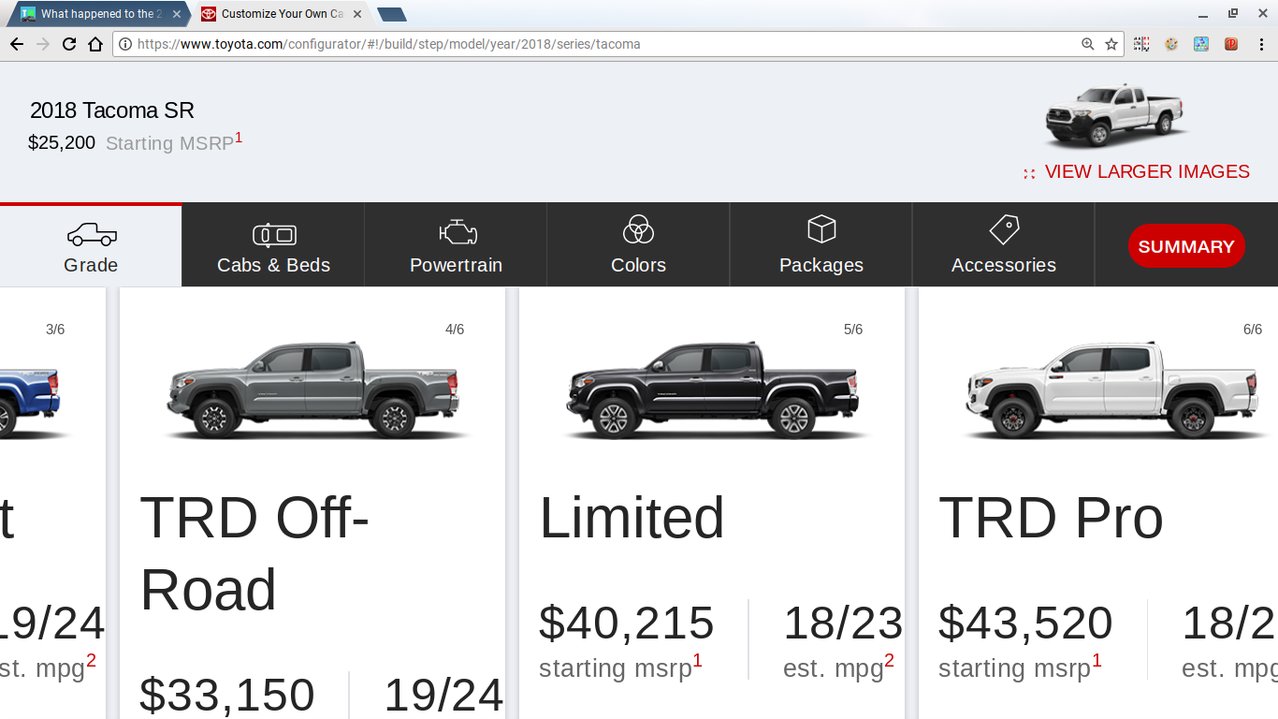
Task: Go back to the previous page
Action: point(17,44)
